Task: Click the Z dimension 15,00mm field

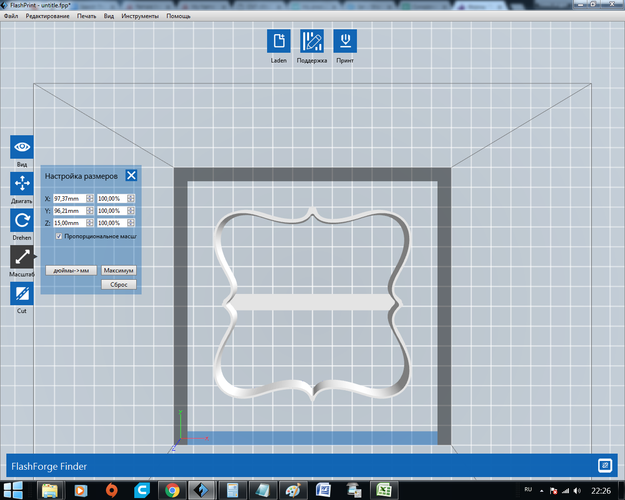Action: [69, 223]
